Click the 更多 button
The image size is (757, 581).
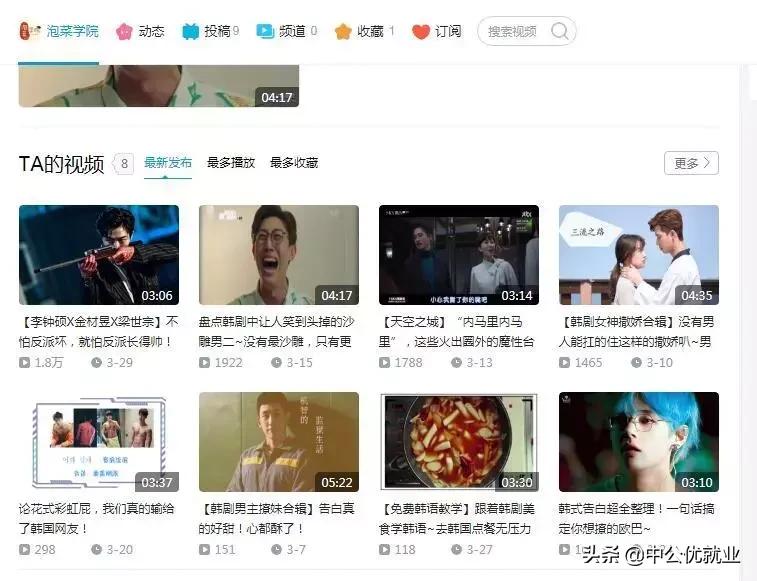coord(691,163)
